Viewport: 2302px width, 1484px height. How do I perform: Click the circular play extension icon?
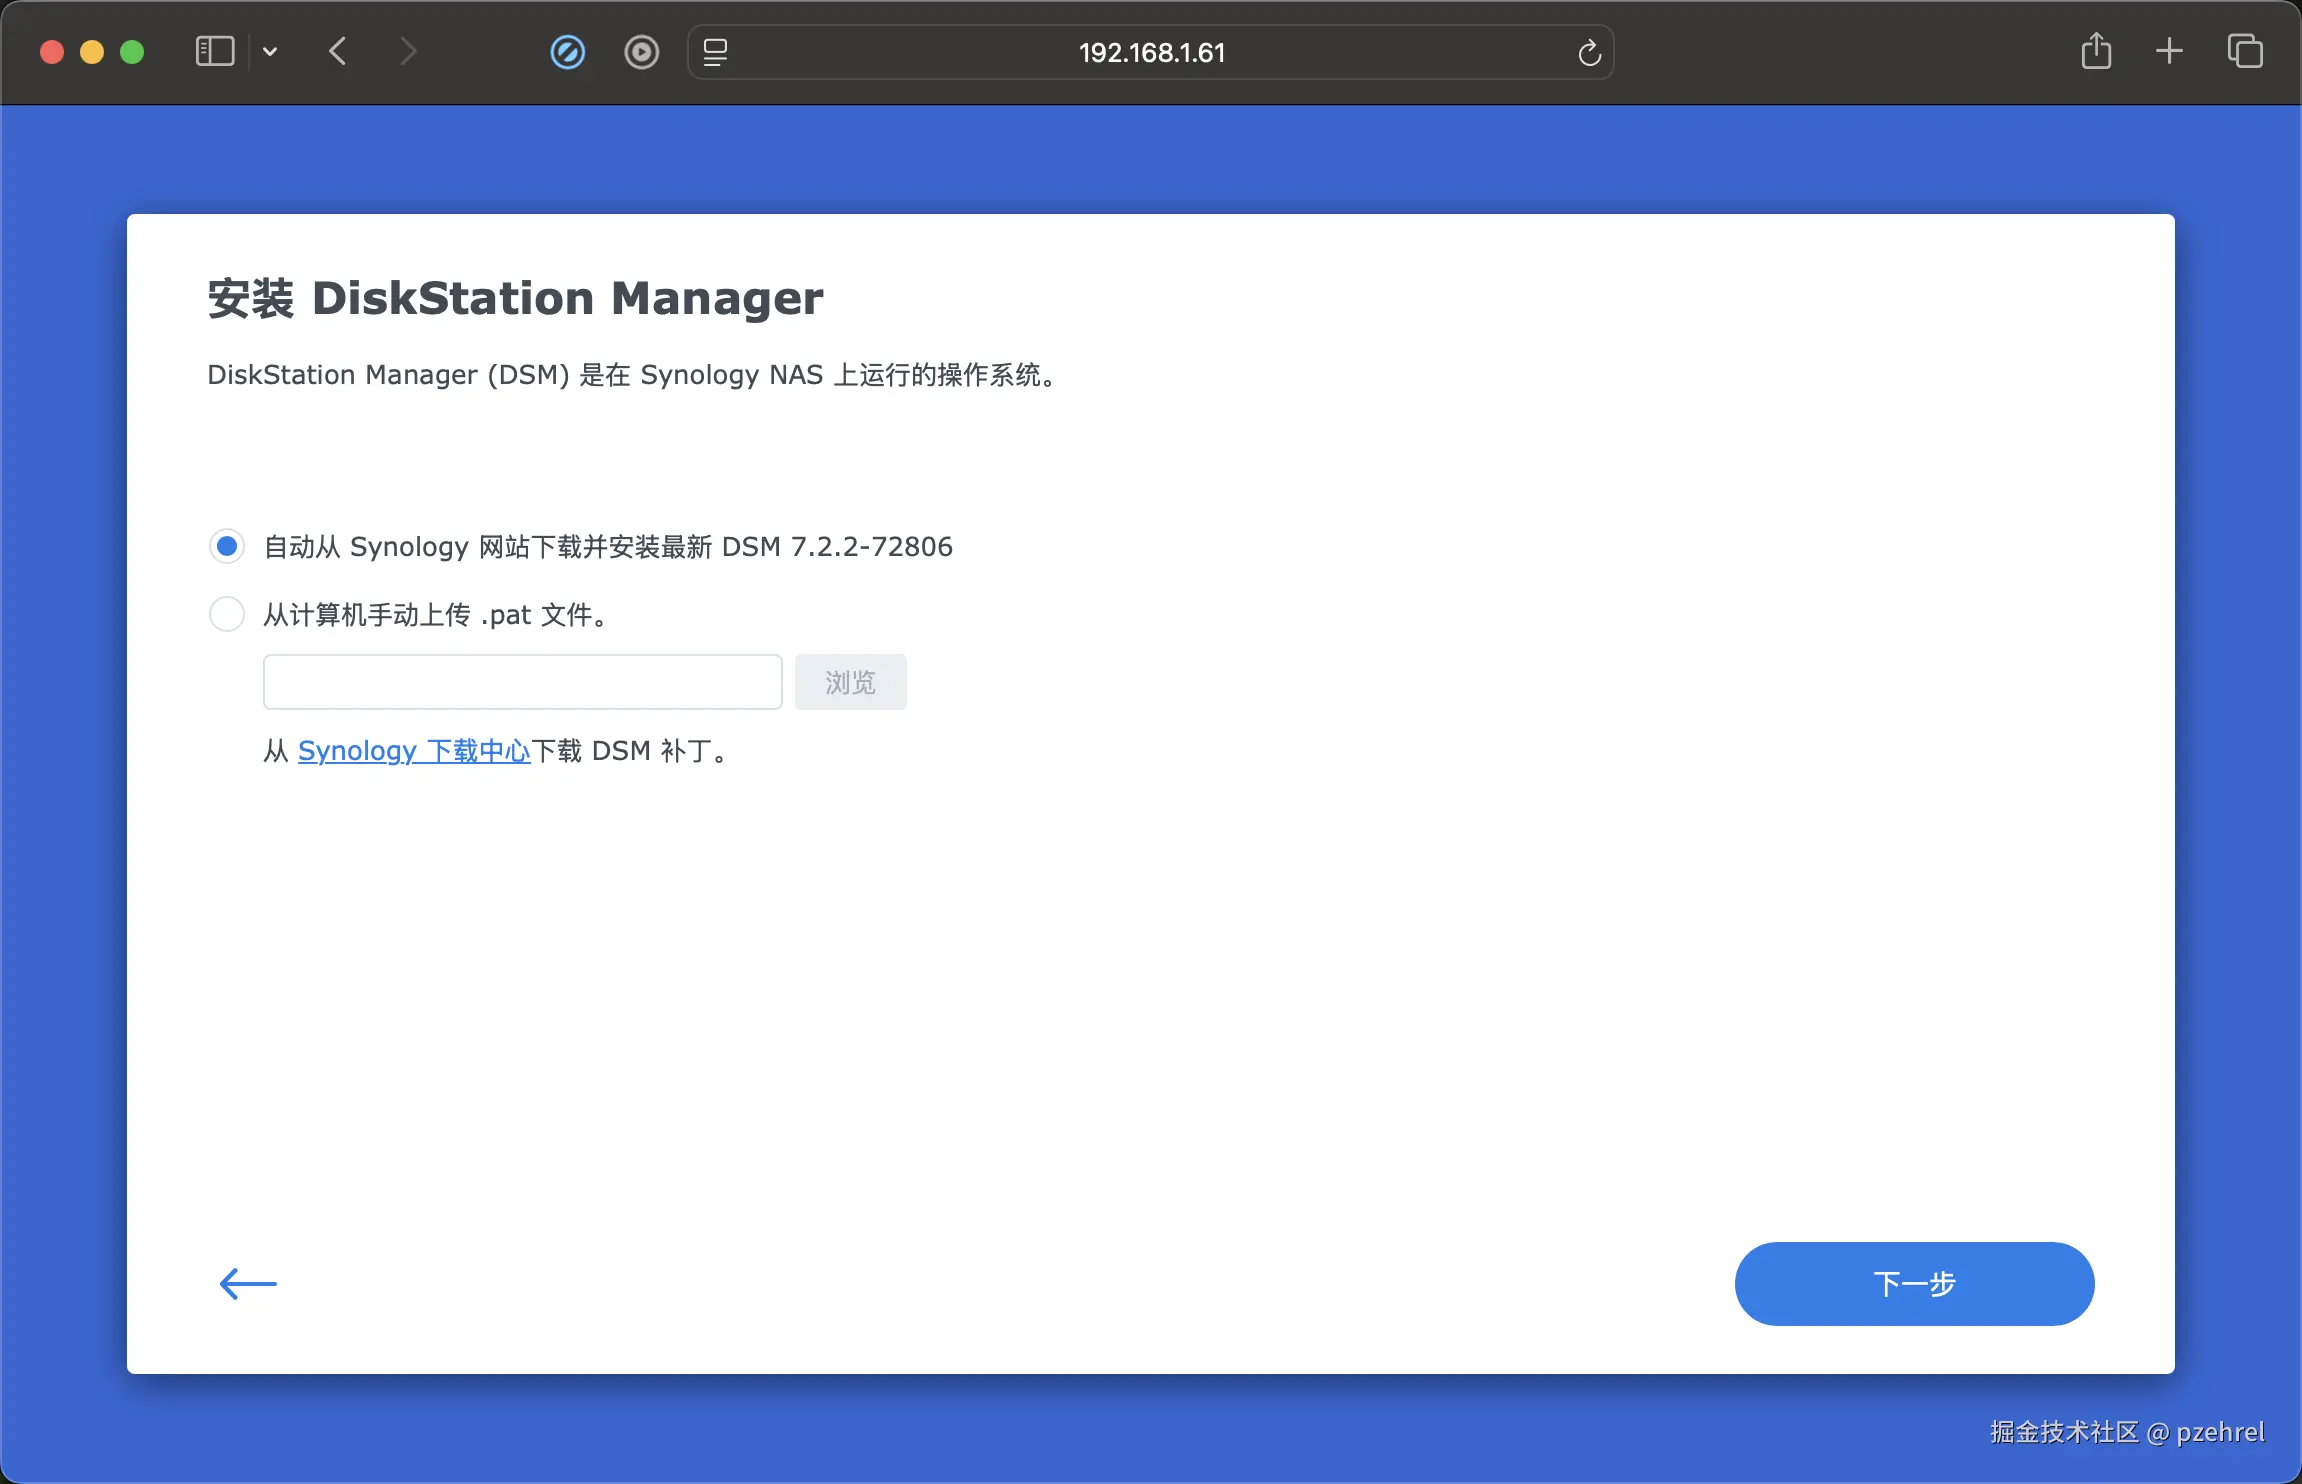(641, 52)
